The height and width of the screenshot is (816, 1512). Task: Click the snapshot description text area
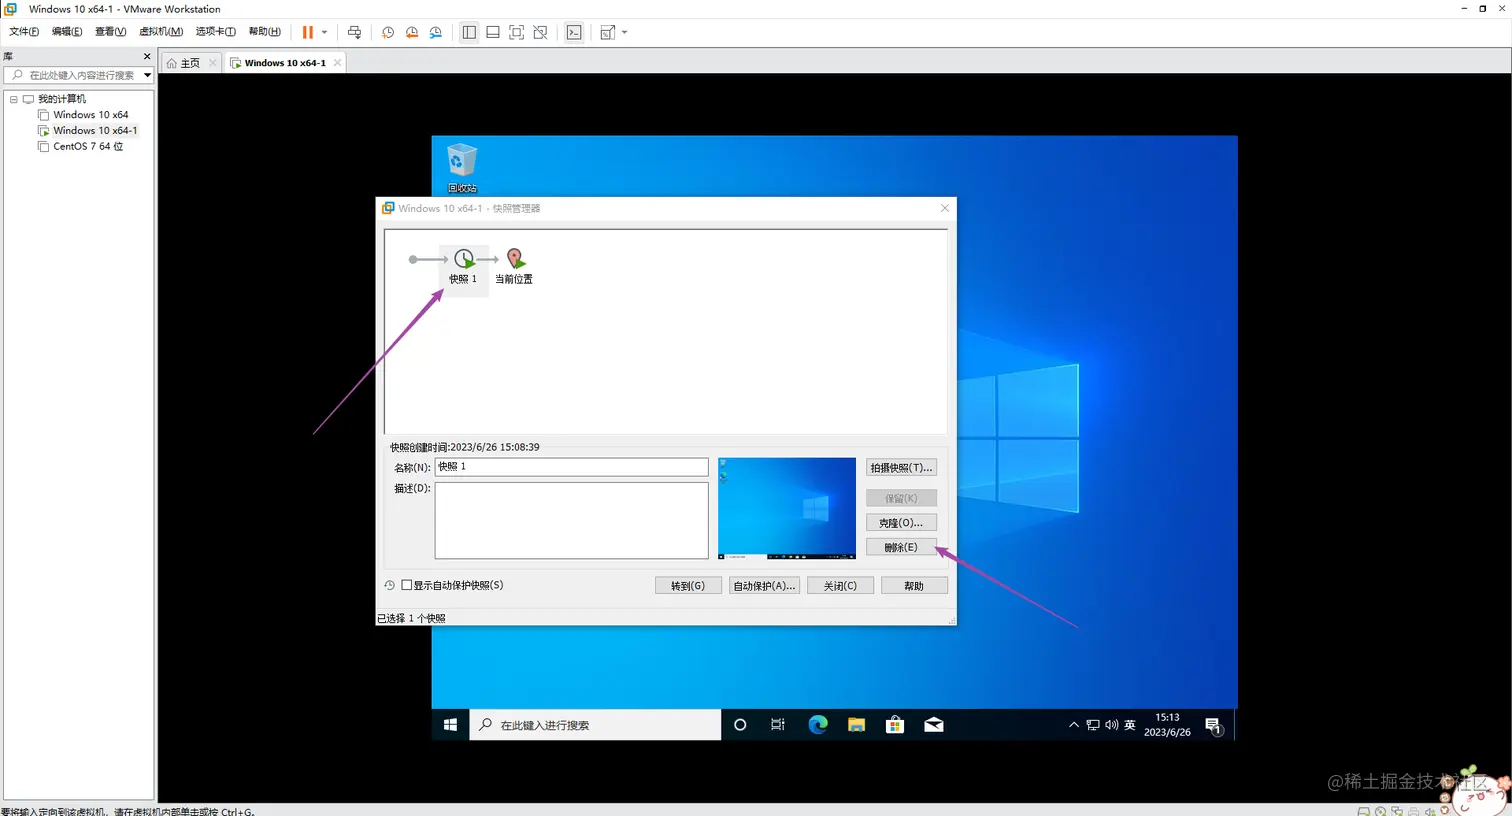(x=571, y=520)
